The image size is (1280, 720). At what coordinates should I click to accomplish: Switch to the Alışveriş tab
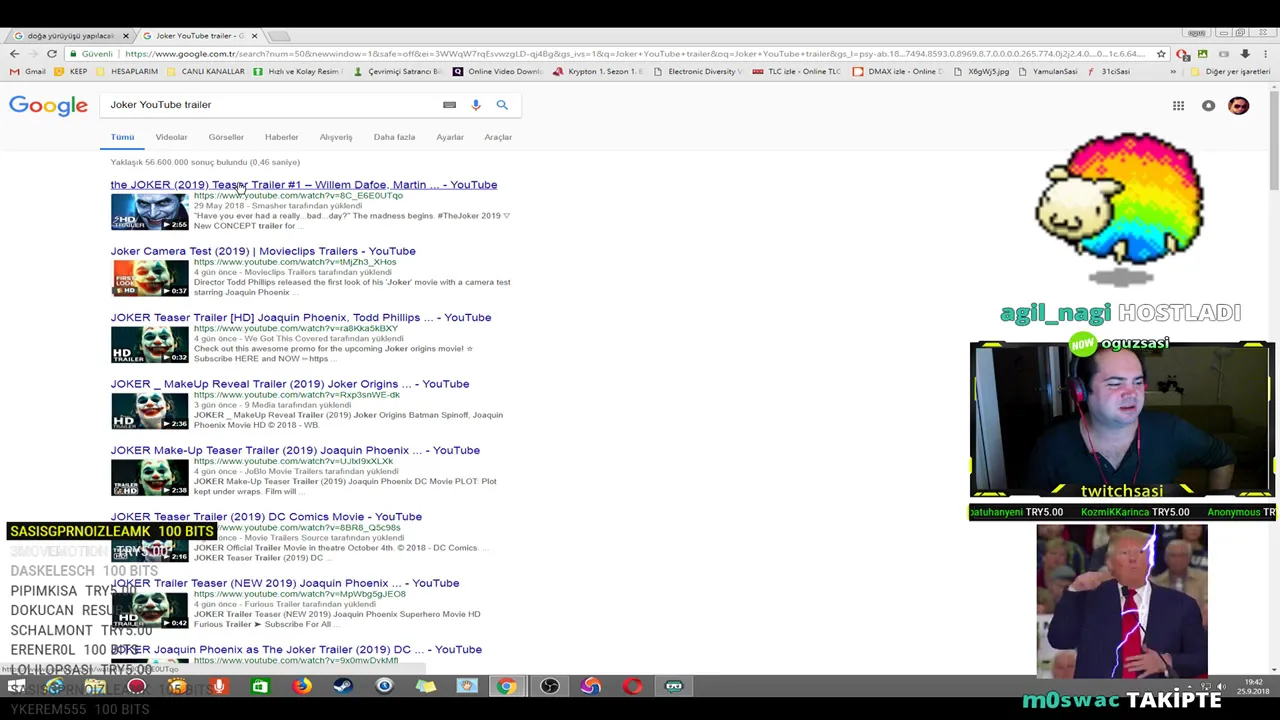(336, 137)
